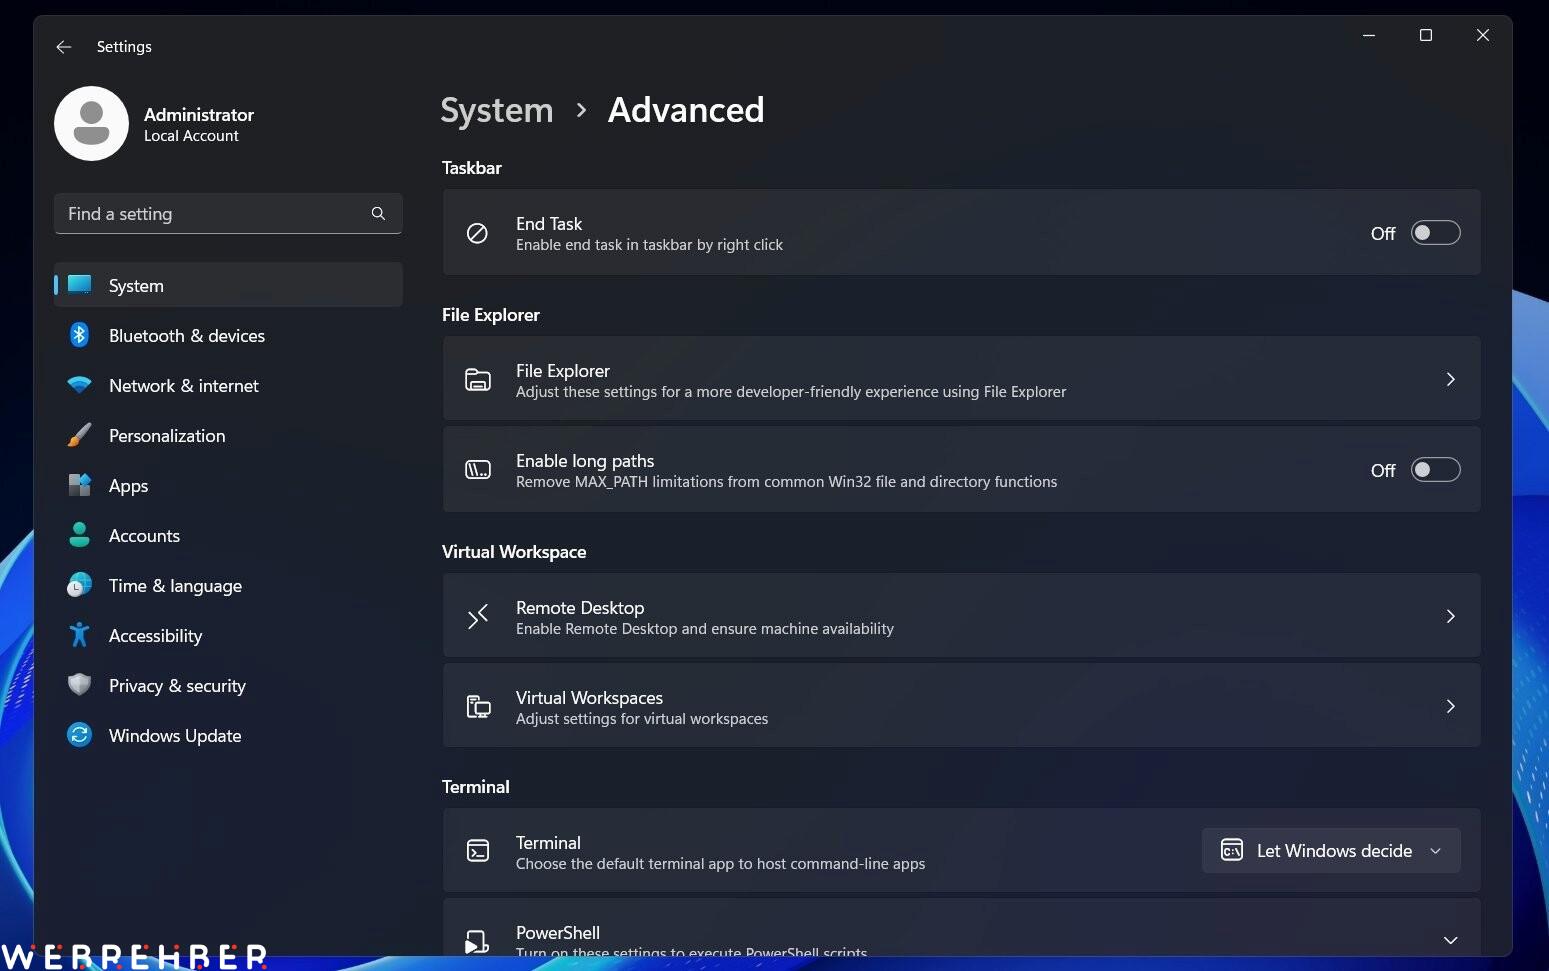Open Apps settings
Viewport: 1549px width, 971px height.
point(228,485)
